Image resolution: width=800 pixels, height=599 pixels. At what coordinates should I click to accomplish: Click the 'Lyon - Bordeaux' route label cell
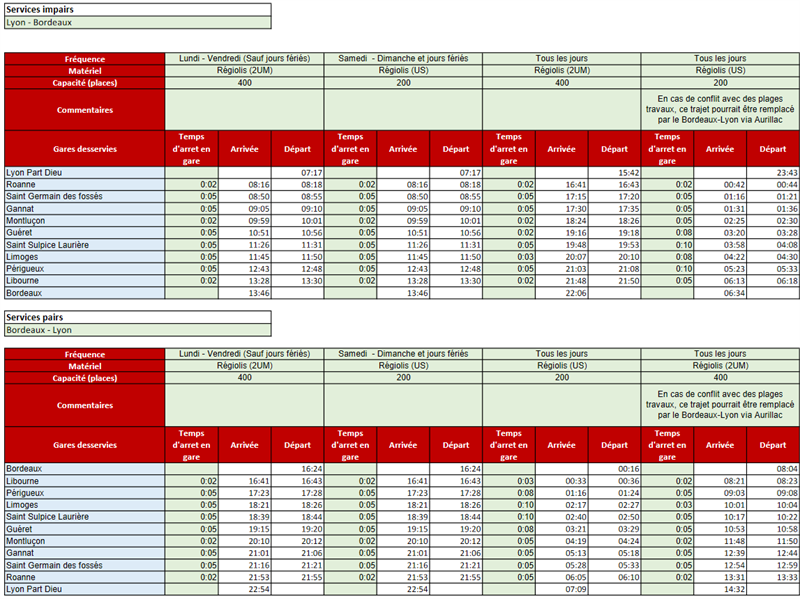(x=137, y=21)
